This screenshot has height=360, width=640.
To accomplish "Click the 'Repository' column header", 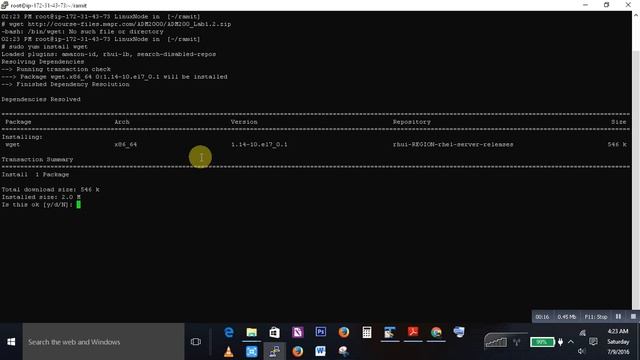I will tap(411, 122).
